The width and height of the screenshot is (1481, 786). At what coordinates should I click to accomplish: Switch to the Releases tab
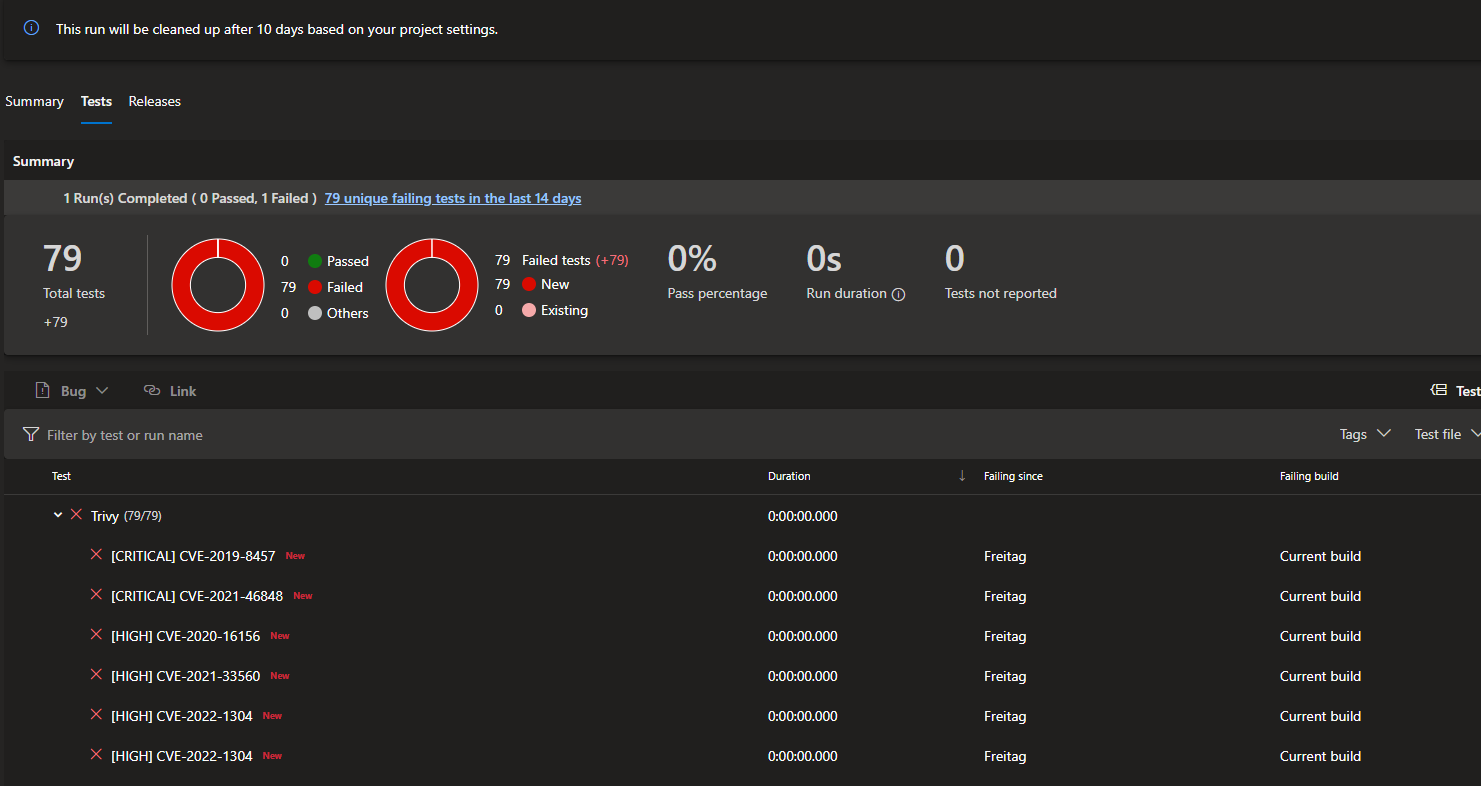coord(154,101)
